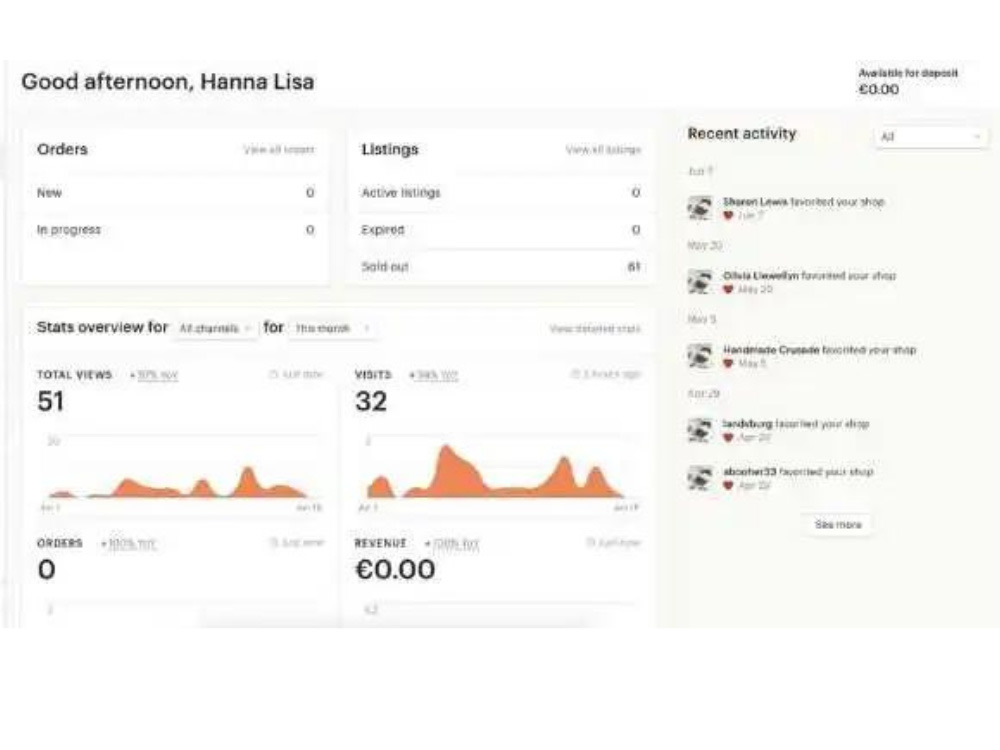The width and height of the screenshot is (1000, 750).
Task: Open the View all listings link
Action: click(603, 149)
